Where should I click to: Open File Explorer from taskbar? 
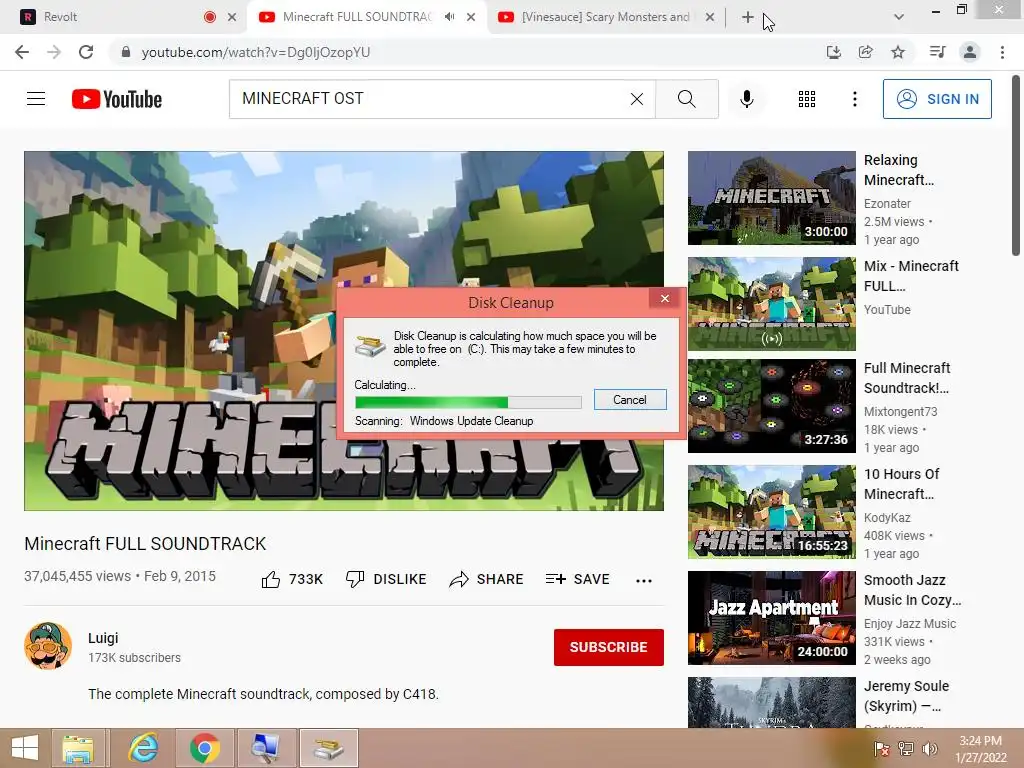pos(78,748)
